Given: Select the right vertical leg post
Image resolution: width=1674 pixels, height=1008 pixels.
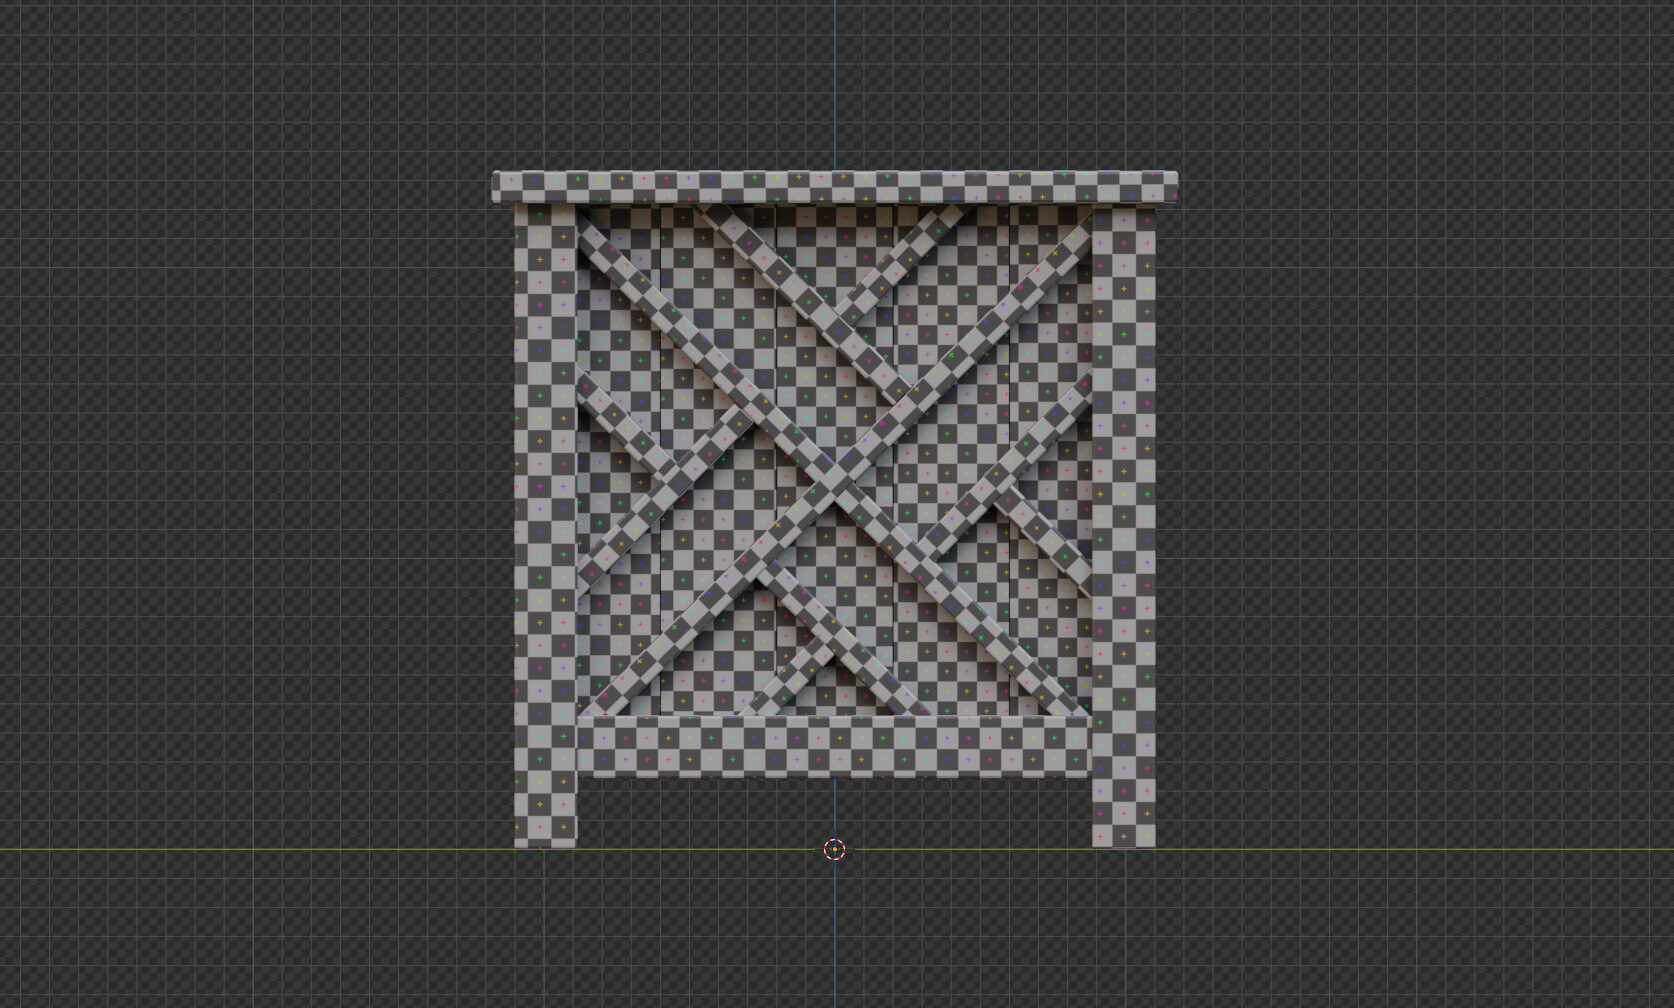Looking at the screenshot, I should click(1124, 526).
